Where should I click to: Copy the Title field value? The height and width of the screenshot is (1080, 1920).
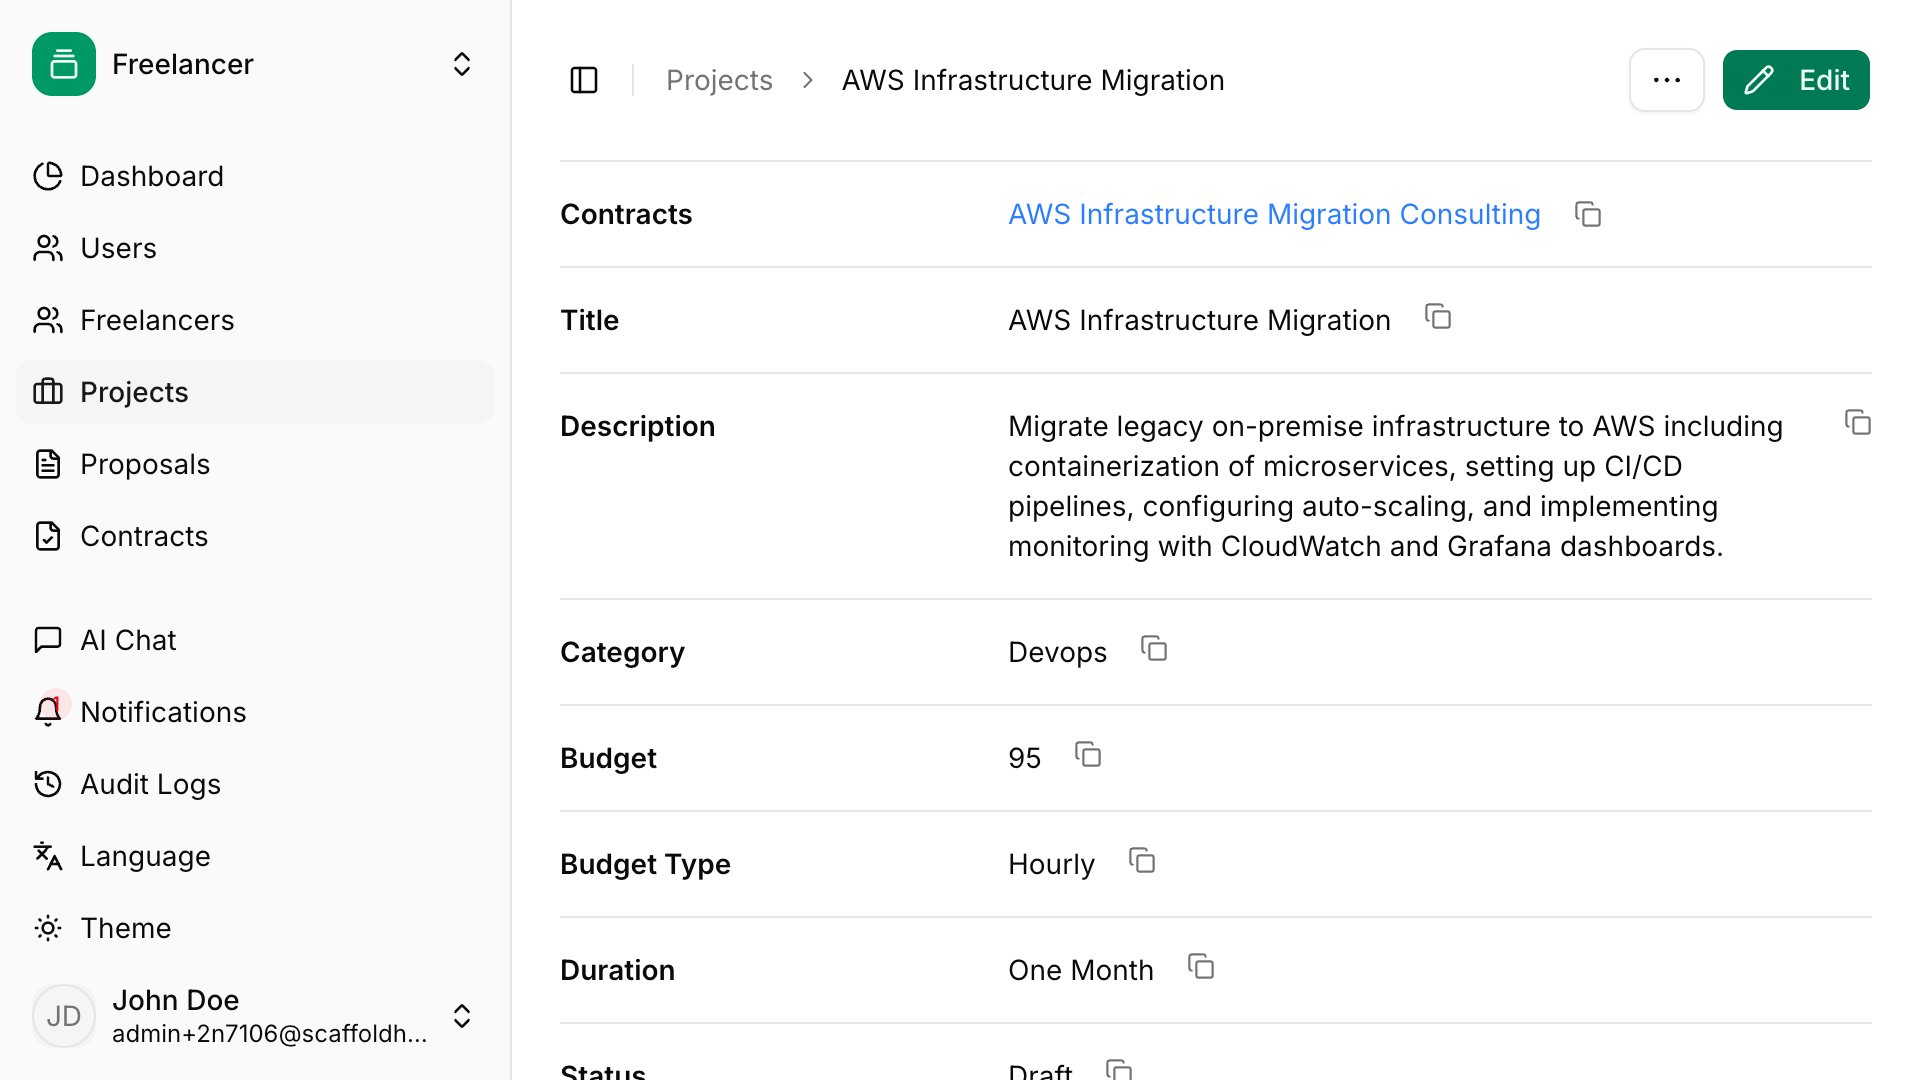click(x=1437, y=318)
